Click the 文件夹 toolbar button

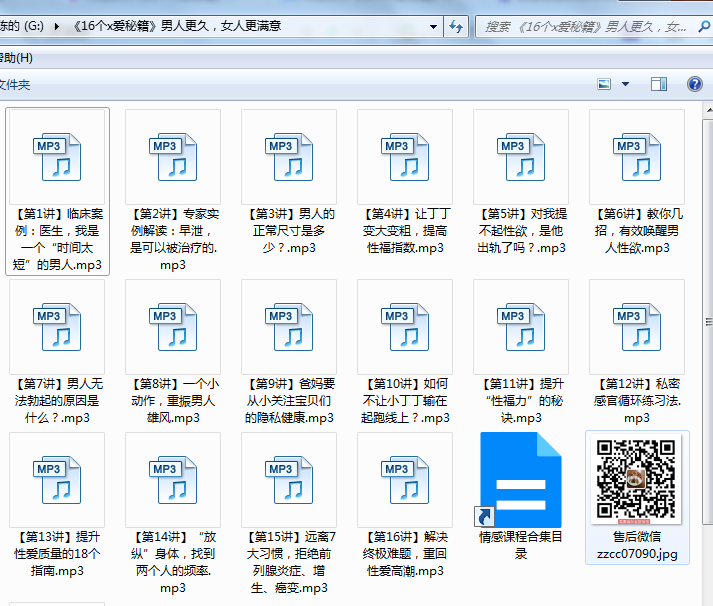[15, 85]
